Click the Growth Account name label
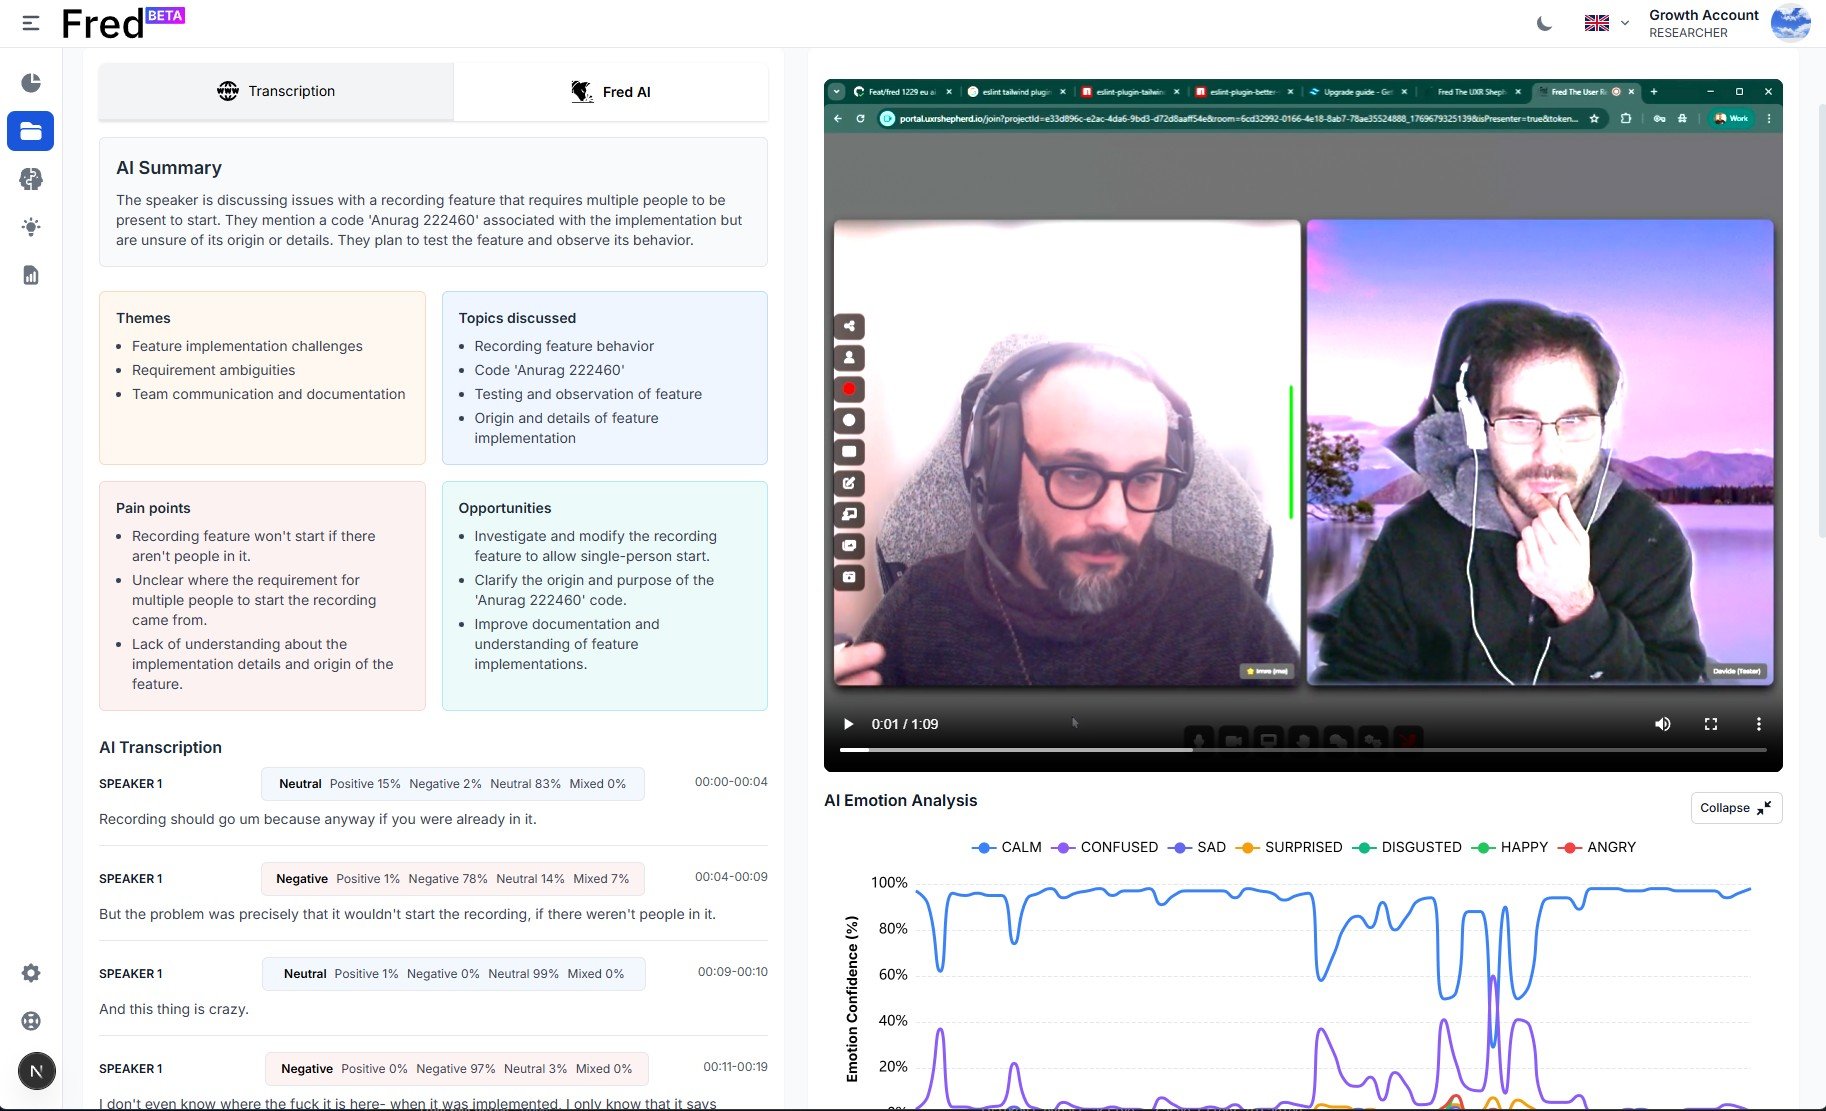 pos(1703,15)
